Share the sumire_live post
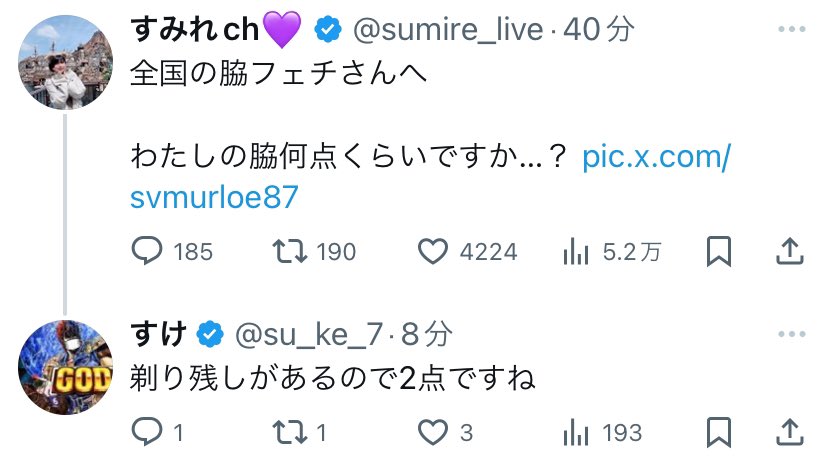Screen dimensions: 828x471 (x=788, y=252)
